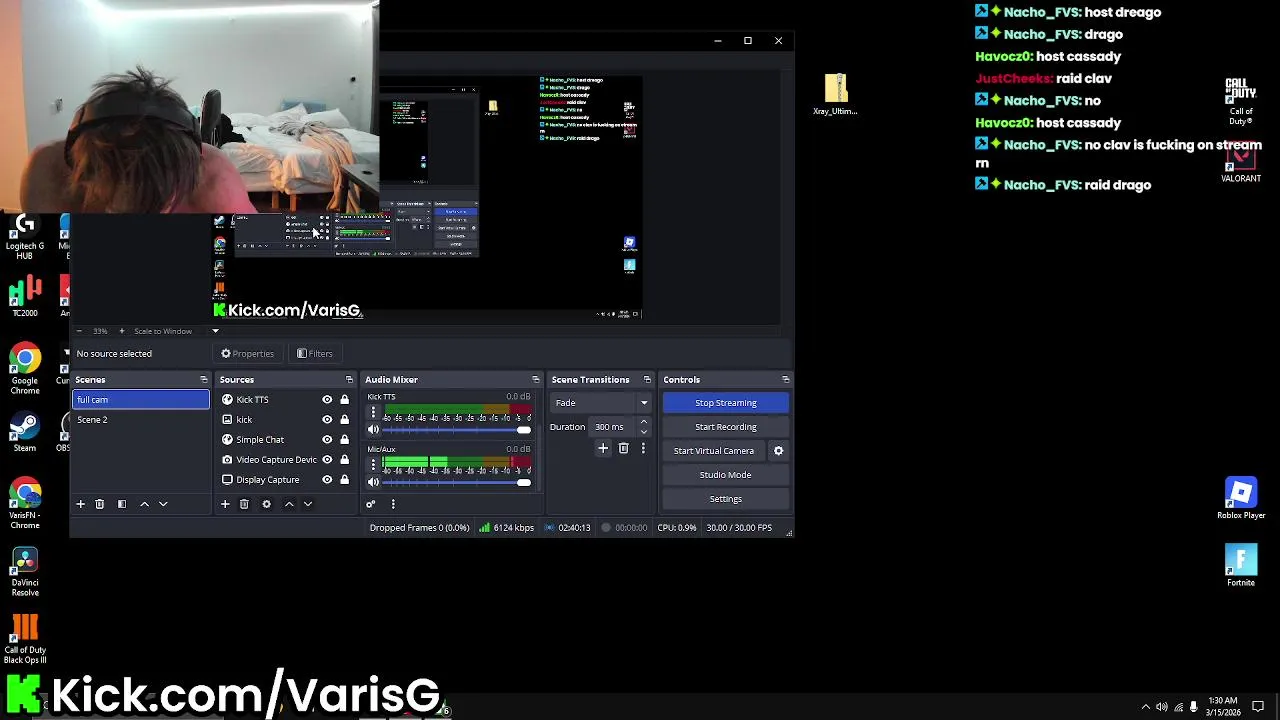The width and height of the screenshot is (1280, 720).
Task: Move scene down in Scenes toolbar
Action: pyautogui.click(x=163, y=504)
